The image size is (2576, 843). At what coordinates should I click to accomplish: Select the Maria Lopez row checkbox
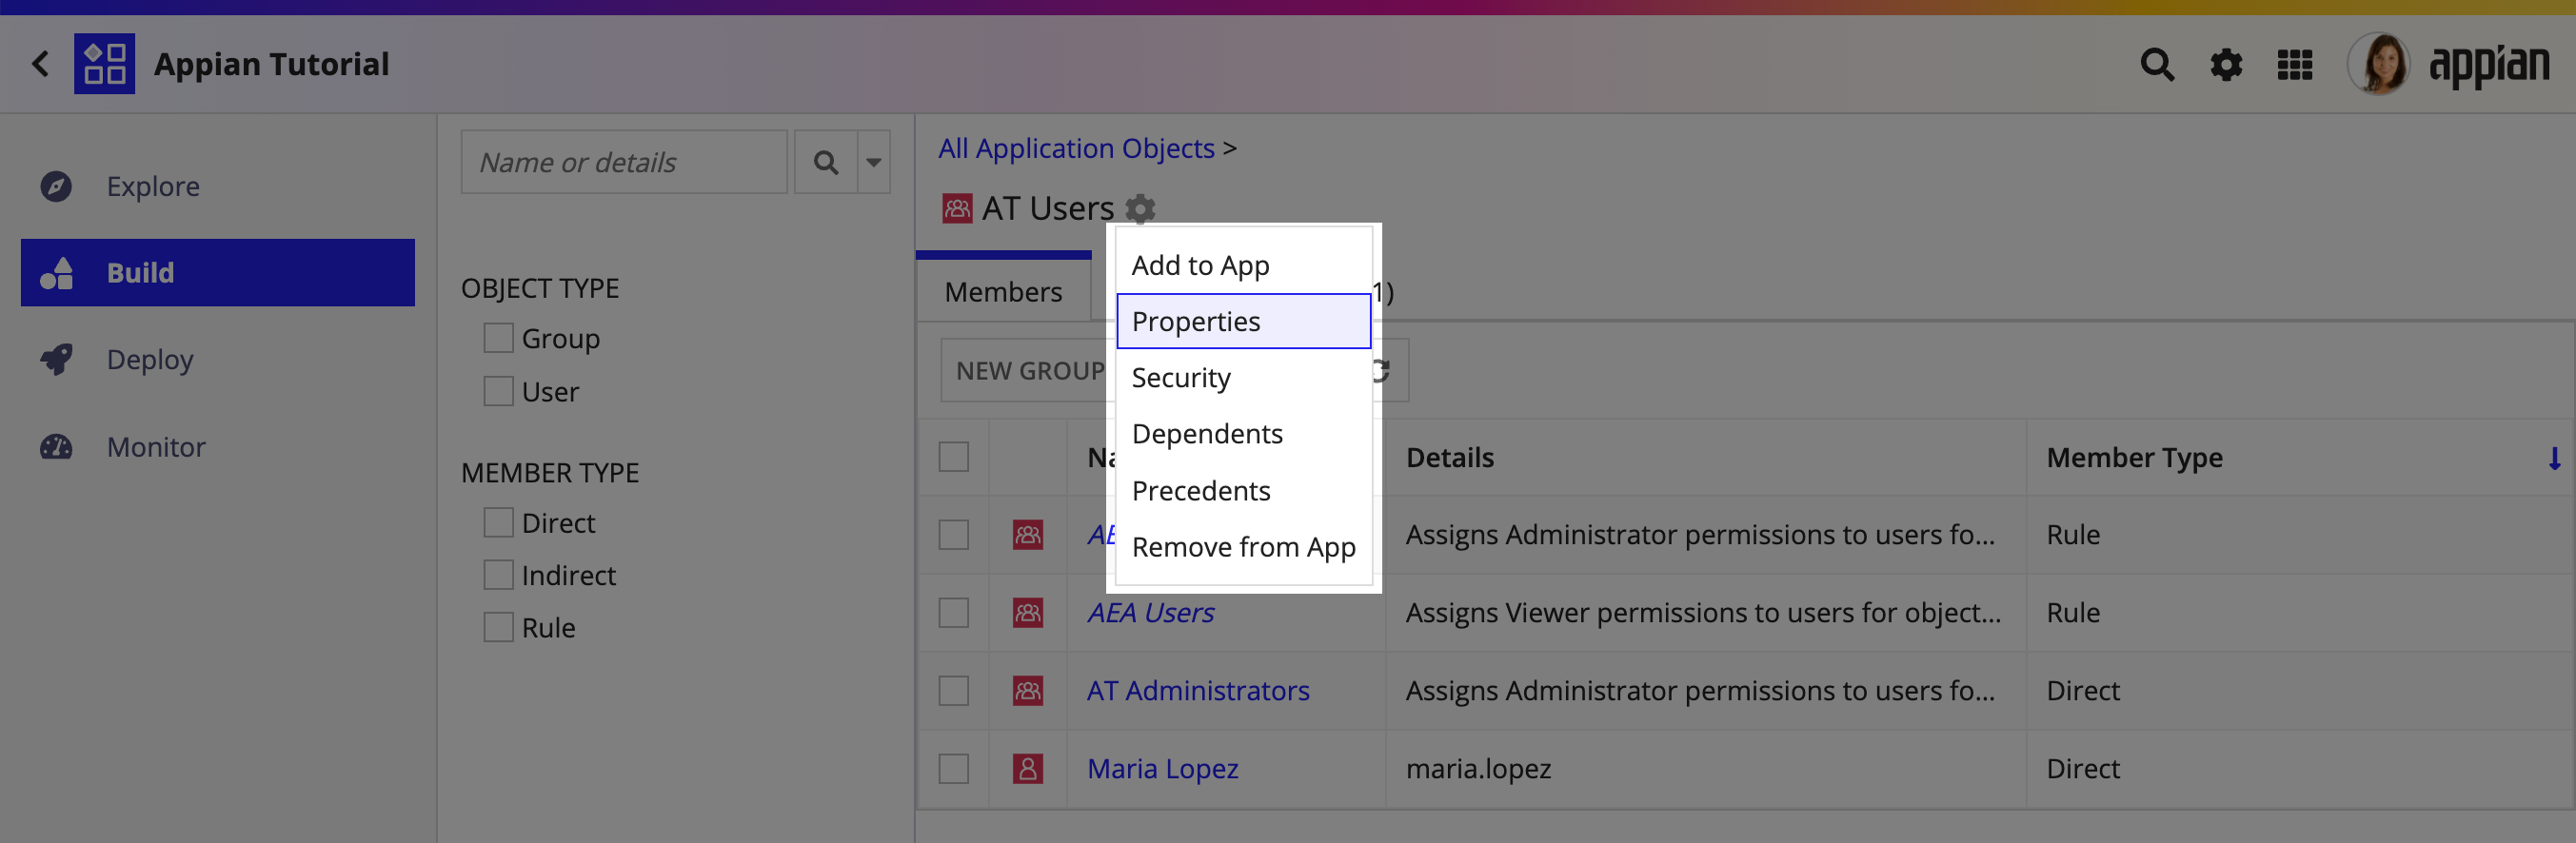(954, 768)
